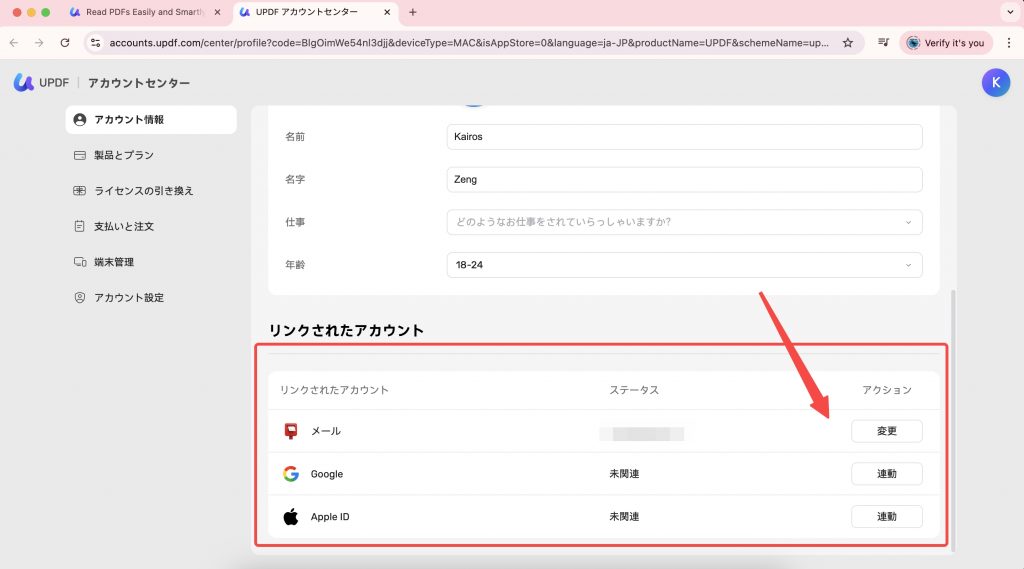Viewport: 1024px width, 569px height.
Task: Click the tab search chevron at top right
Action: point(1010,12)
